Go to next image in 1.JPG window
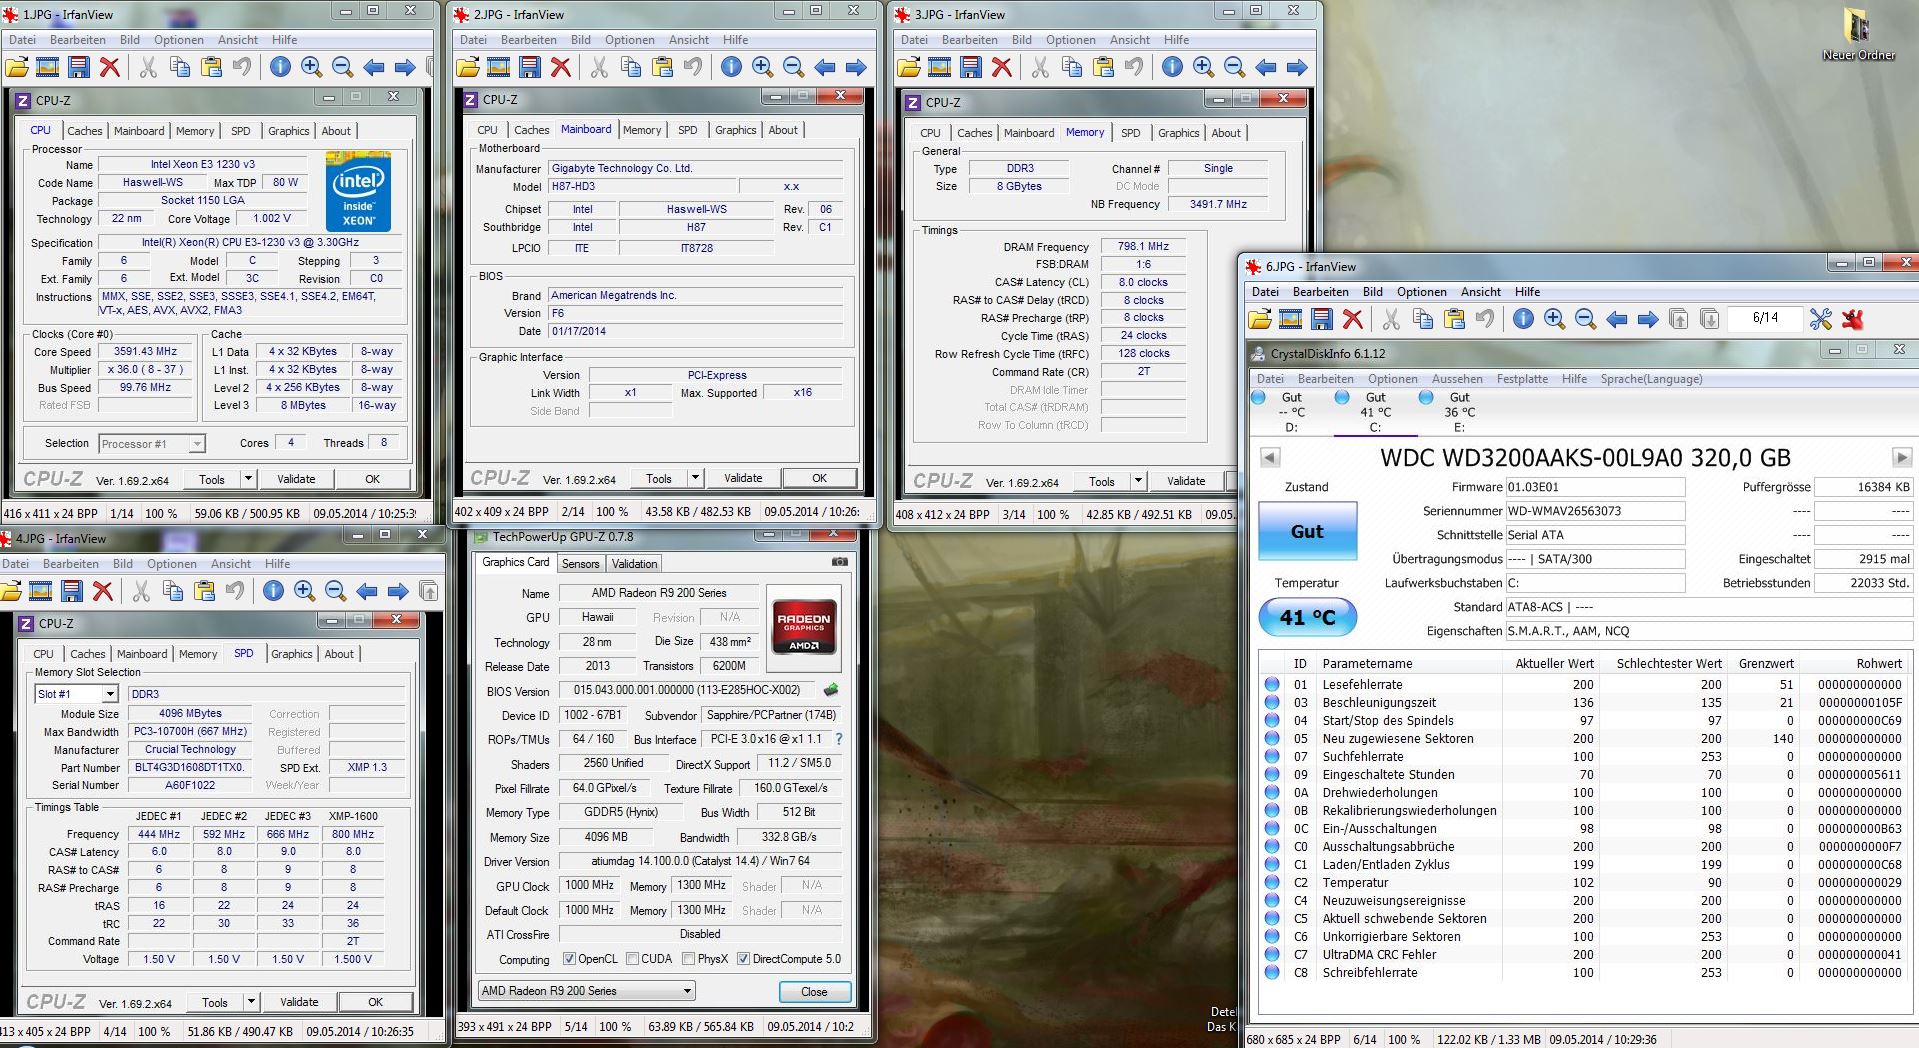This screenshot has height=1048, width=1919. [x=405, y=67]
